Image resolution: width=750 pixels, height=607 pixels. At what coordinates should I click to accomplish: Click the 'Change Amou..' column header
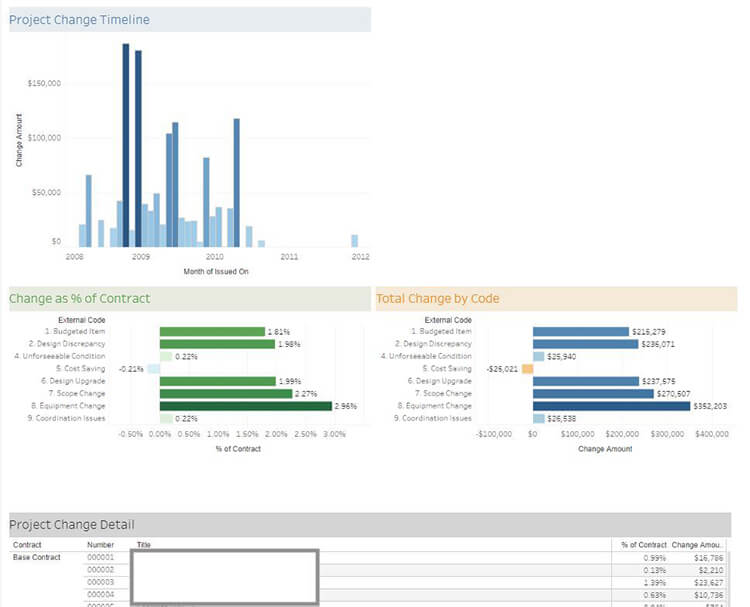tap(696, 545)
